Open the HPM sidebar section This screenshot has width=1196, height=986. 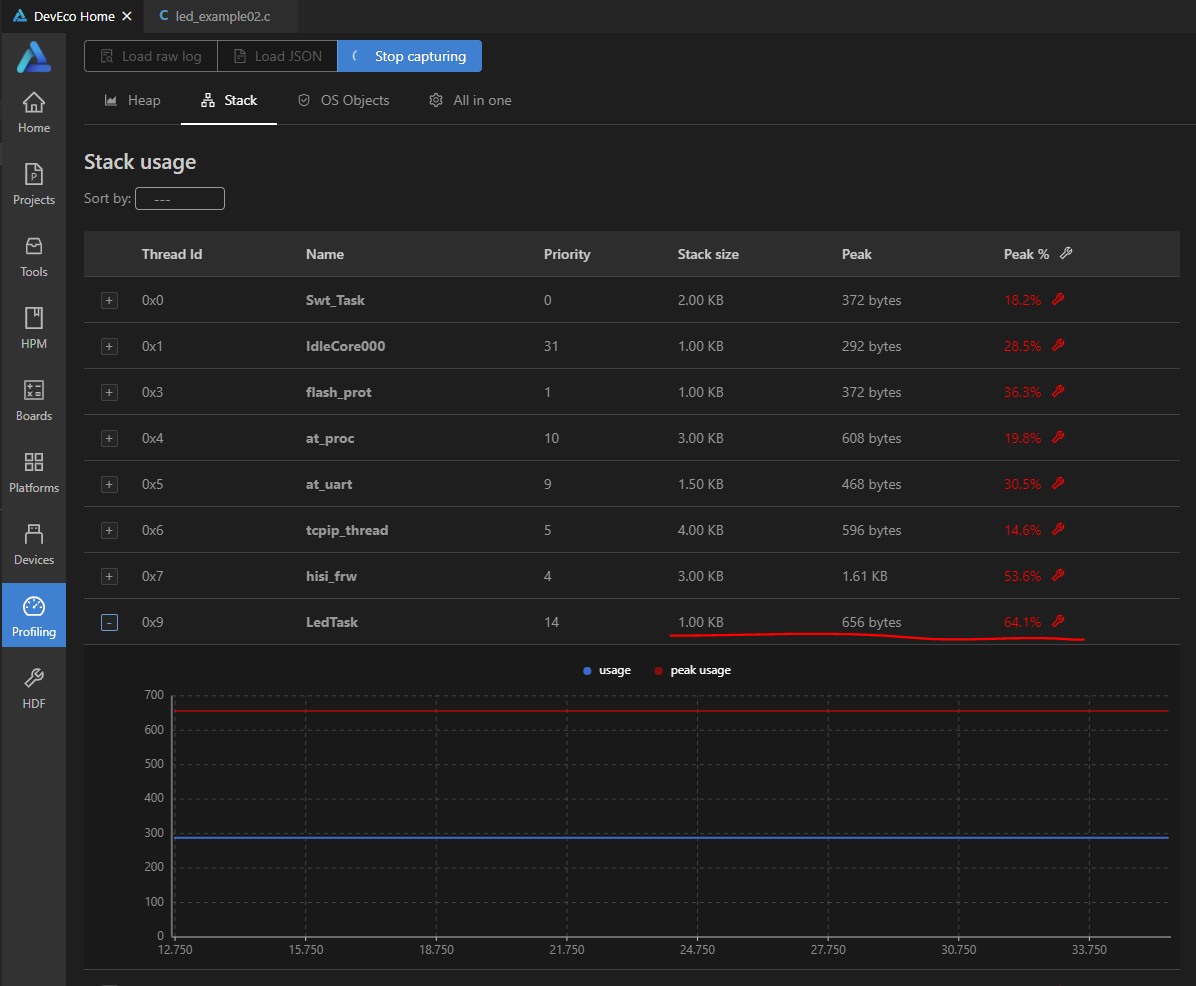pyautogui.click(x=33, y=328)
